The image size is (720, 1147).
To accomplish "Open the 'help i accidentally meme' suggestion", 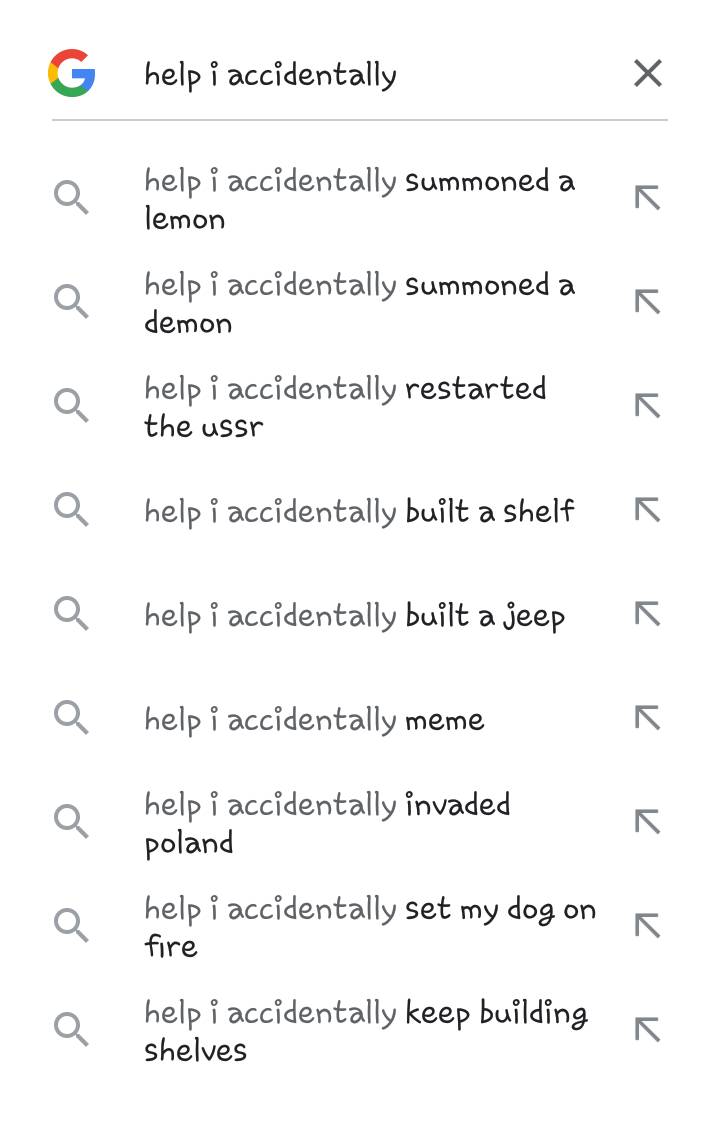I will [314, 719].
